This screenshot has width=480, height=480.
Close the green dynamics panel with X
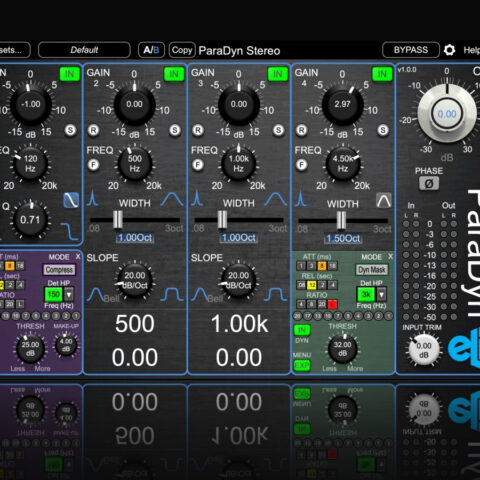pyautogui.click(x=390, y=256)
